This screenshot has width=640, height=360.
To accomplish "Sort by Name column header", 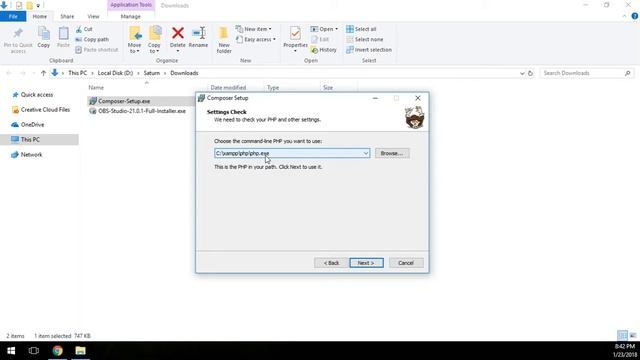I will [96, 87].
